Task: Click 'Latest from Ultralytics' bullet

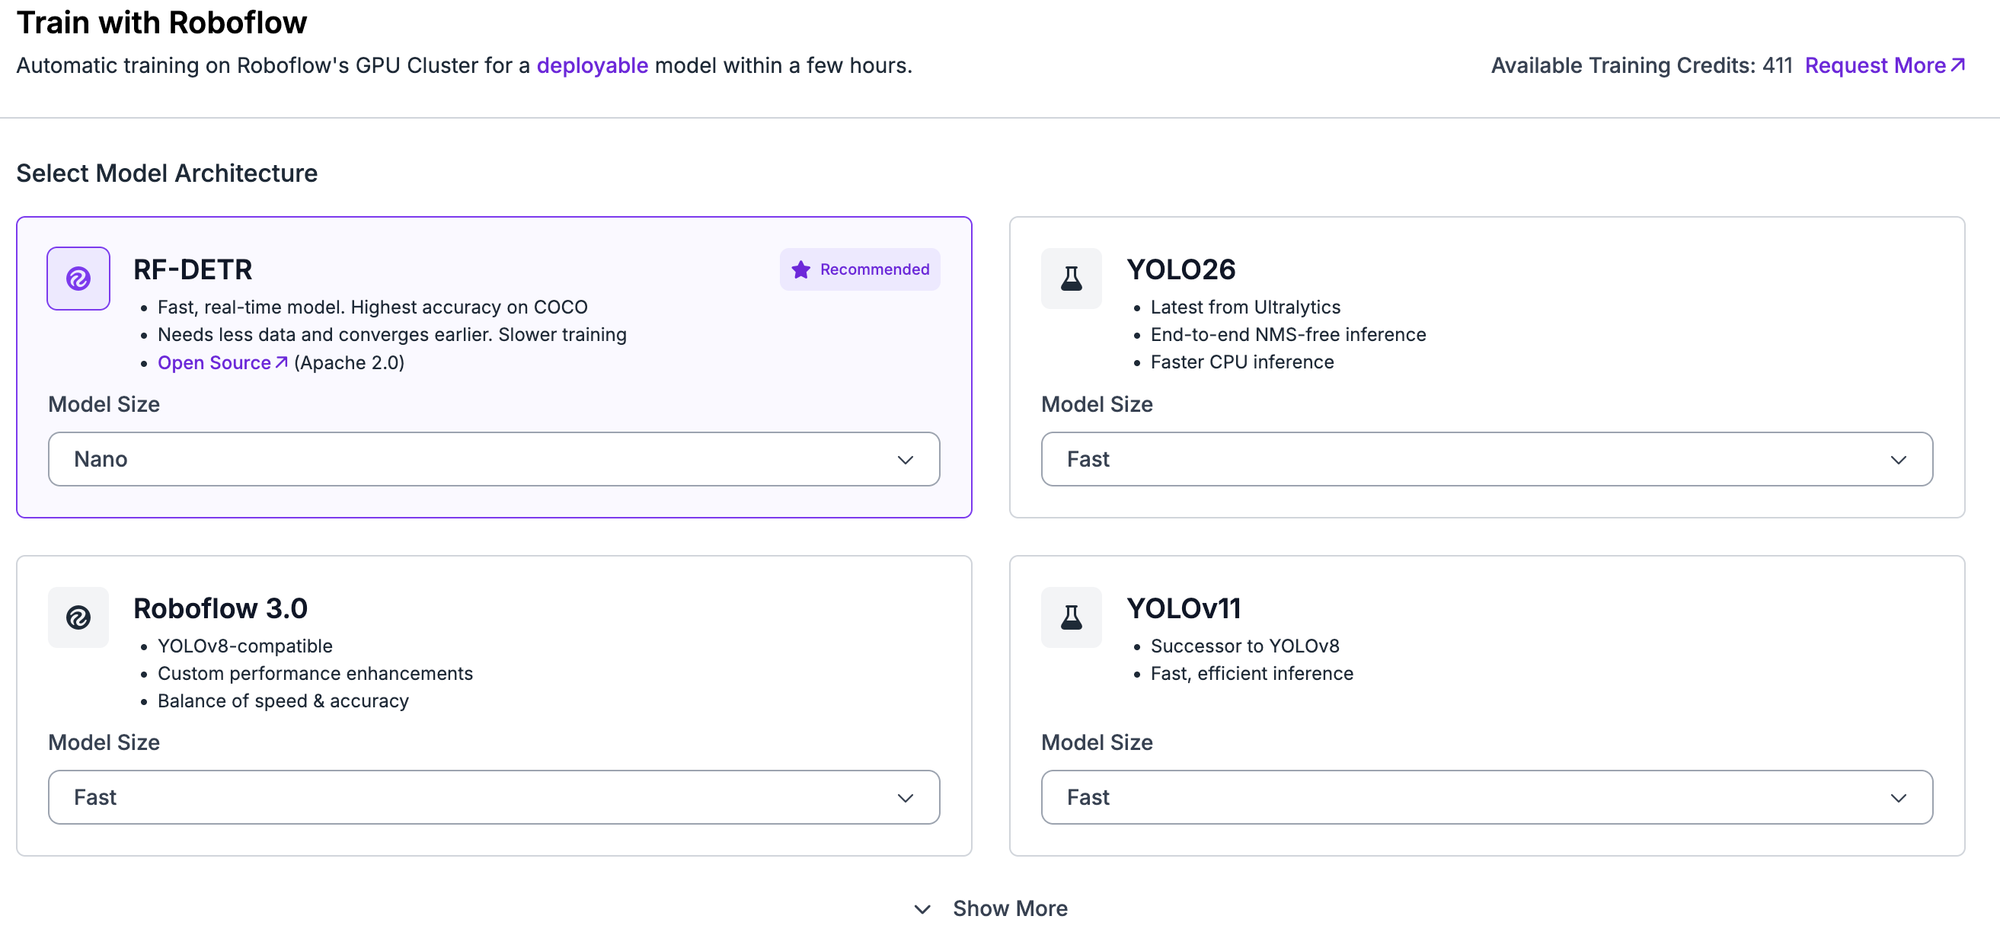Action: coord(1246,307)
